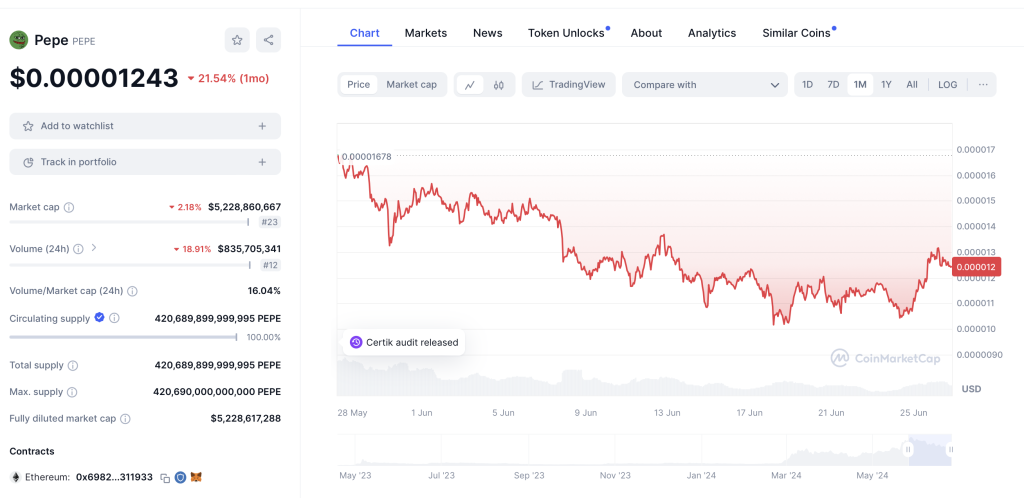Viewport: 1024px width, 498px height.
Task: Open the Chart tab
Action: click(364, 33)
